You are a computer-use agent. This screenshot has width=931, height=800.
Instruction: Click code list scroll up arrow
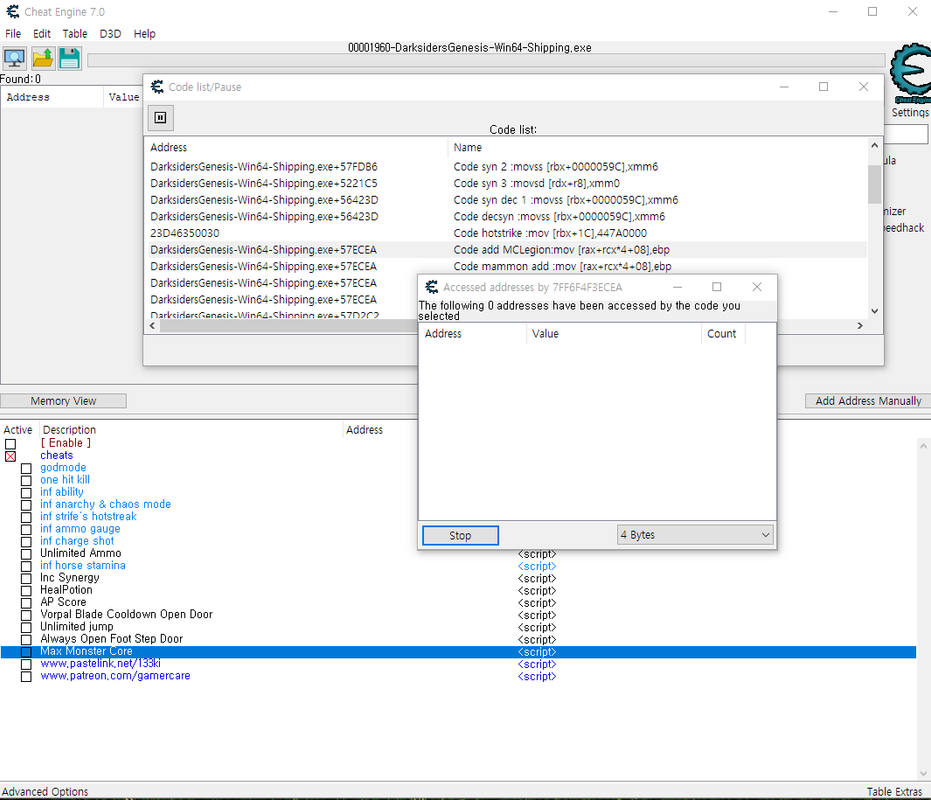(874, 146)
